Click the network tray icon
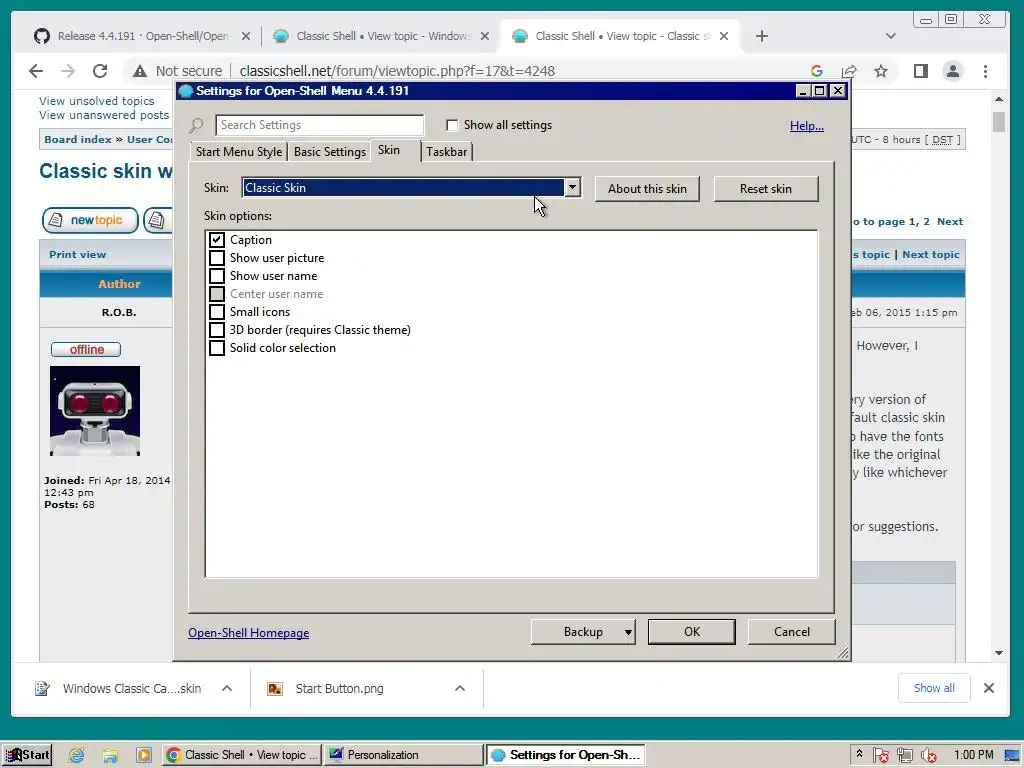This screenshot has height=768, width=1024. pyautogui.click(x=904, y=755)
